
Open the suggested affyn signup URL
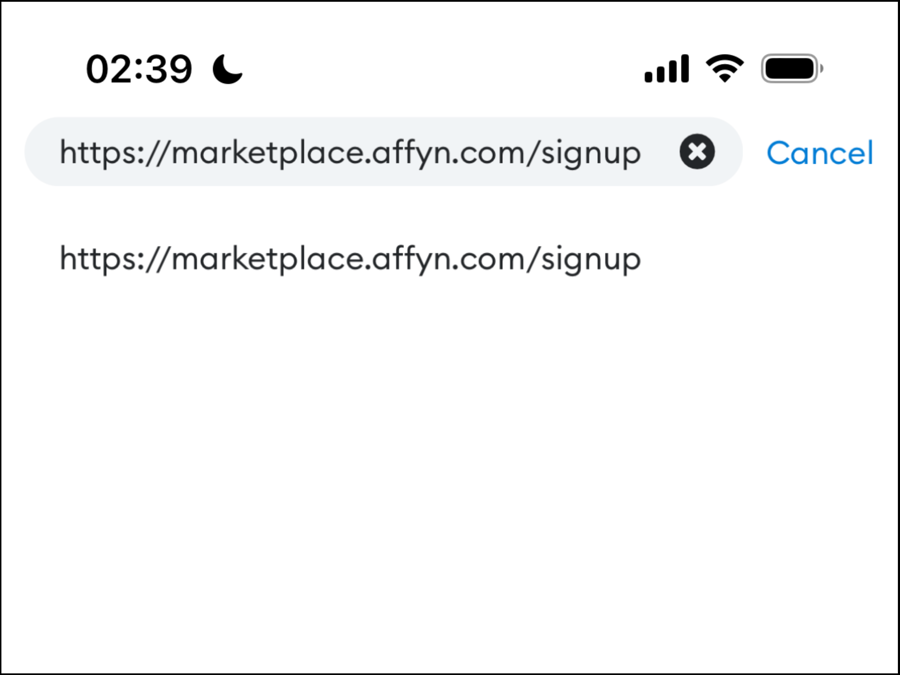tap(350, 259)
